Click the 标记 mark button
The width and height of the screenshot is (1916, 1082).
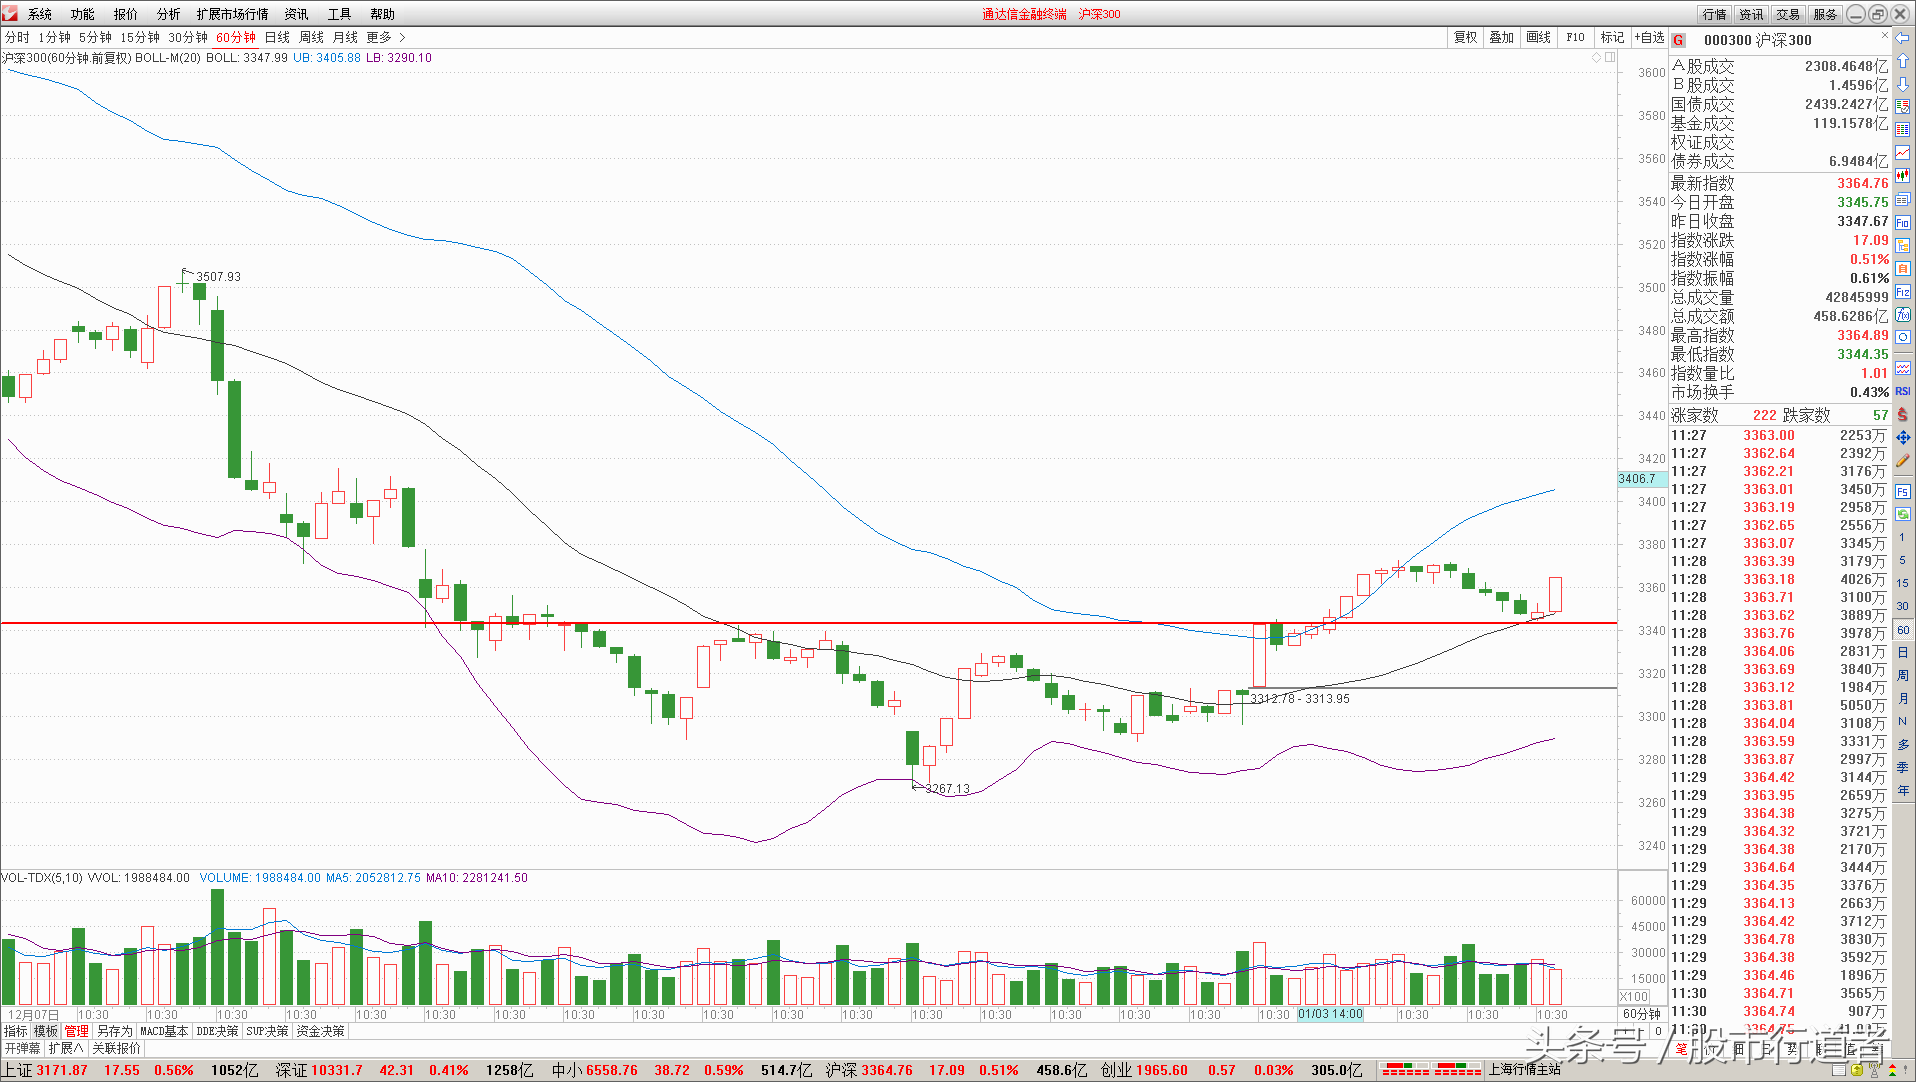(x=1612, y=37)
